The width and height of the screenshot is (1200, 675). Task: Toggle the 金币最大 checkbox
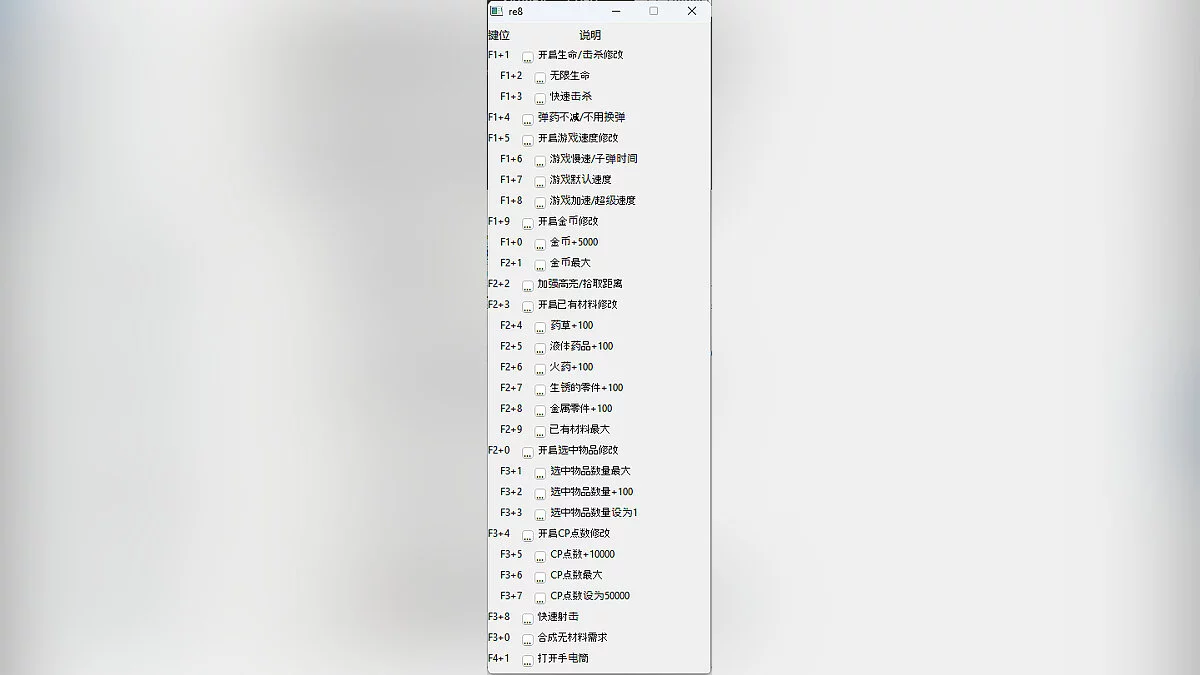click(x=540, y=264)
